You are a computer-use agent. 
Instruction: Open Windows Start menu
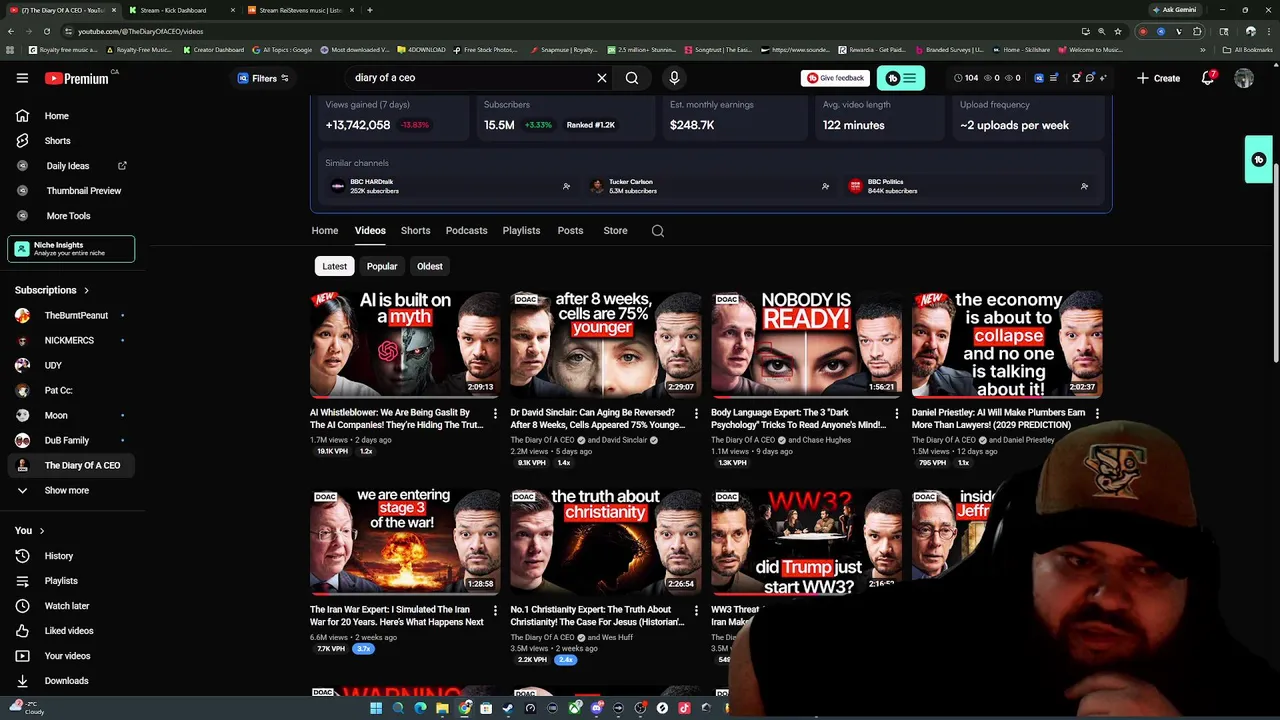pyautogui.click(x=376, y=708)
